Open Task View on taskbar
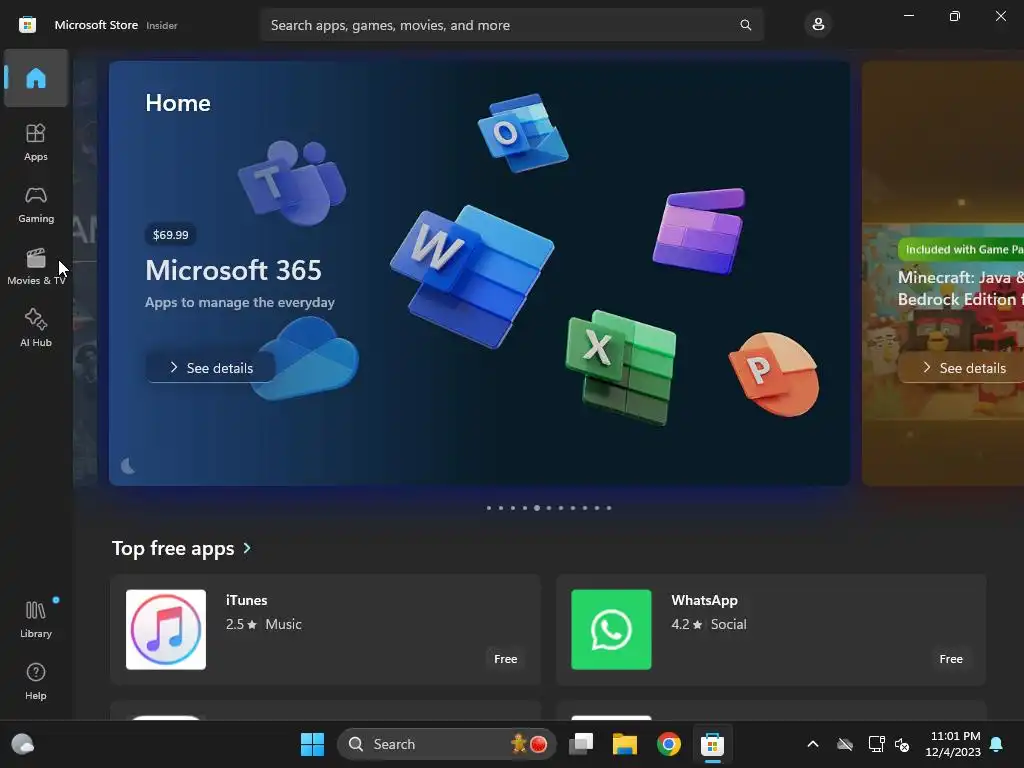 (x=581, y=744)
